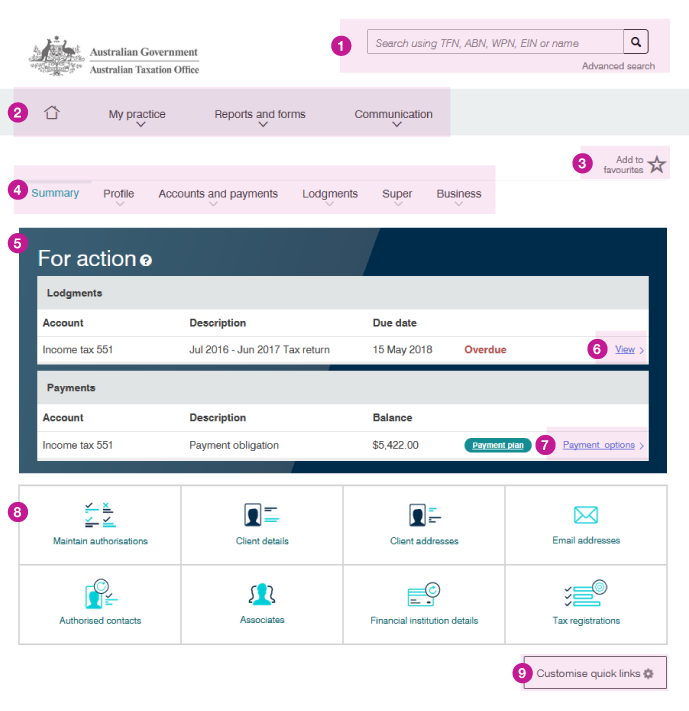Click the Add to favourites star icon
The image size is (689, 711).
pos(656,165)
